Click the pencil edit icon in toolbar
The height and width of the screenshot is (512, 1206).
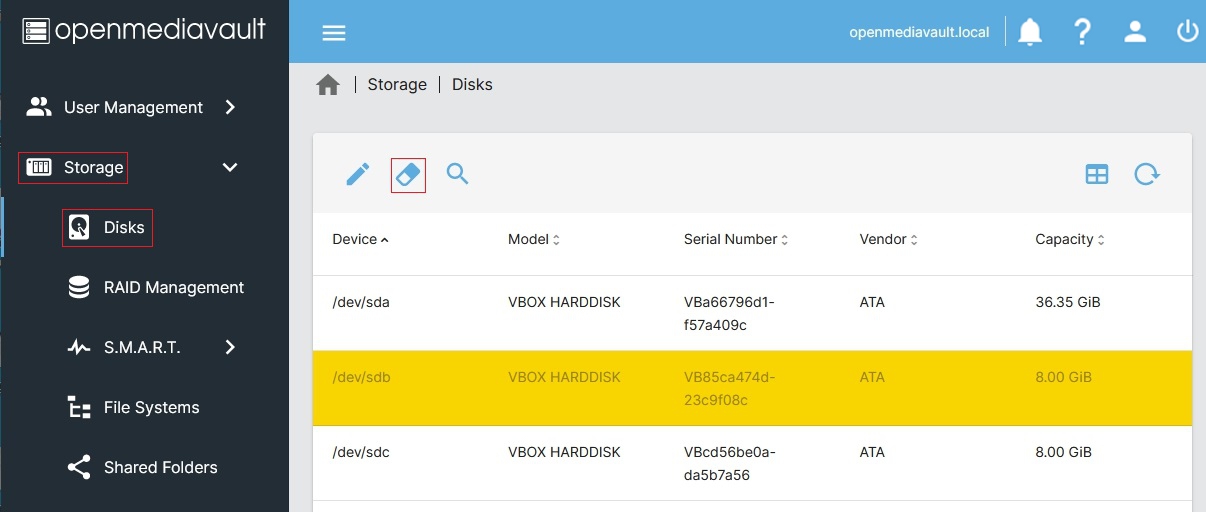[357, 175]
